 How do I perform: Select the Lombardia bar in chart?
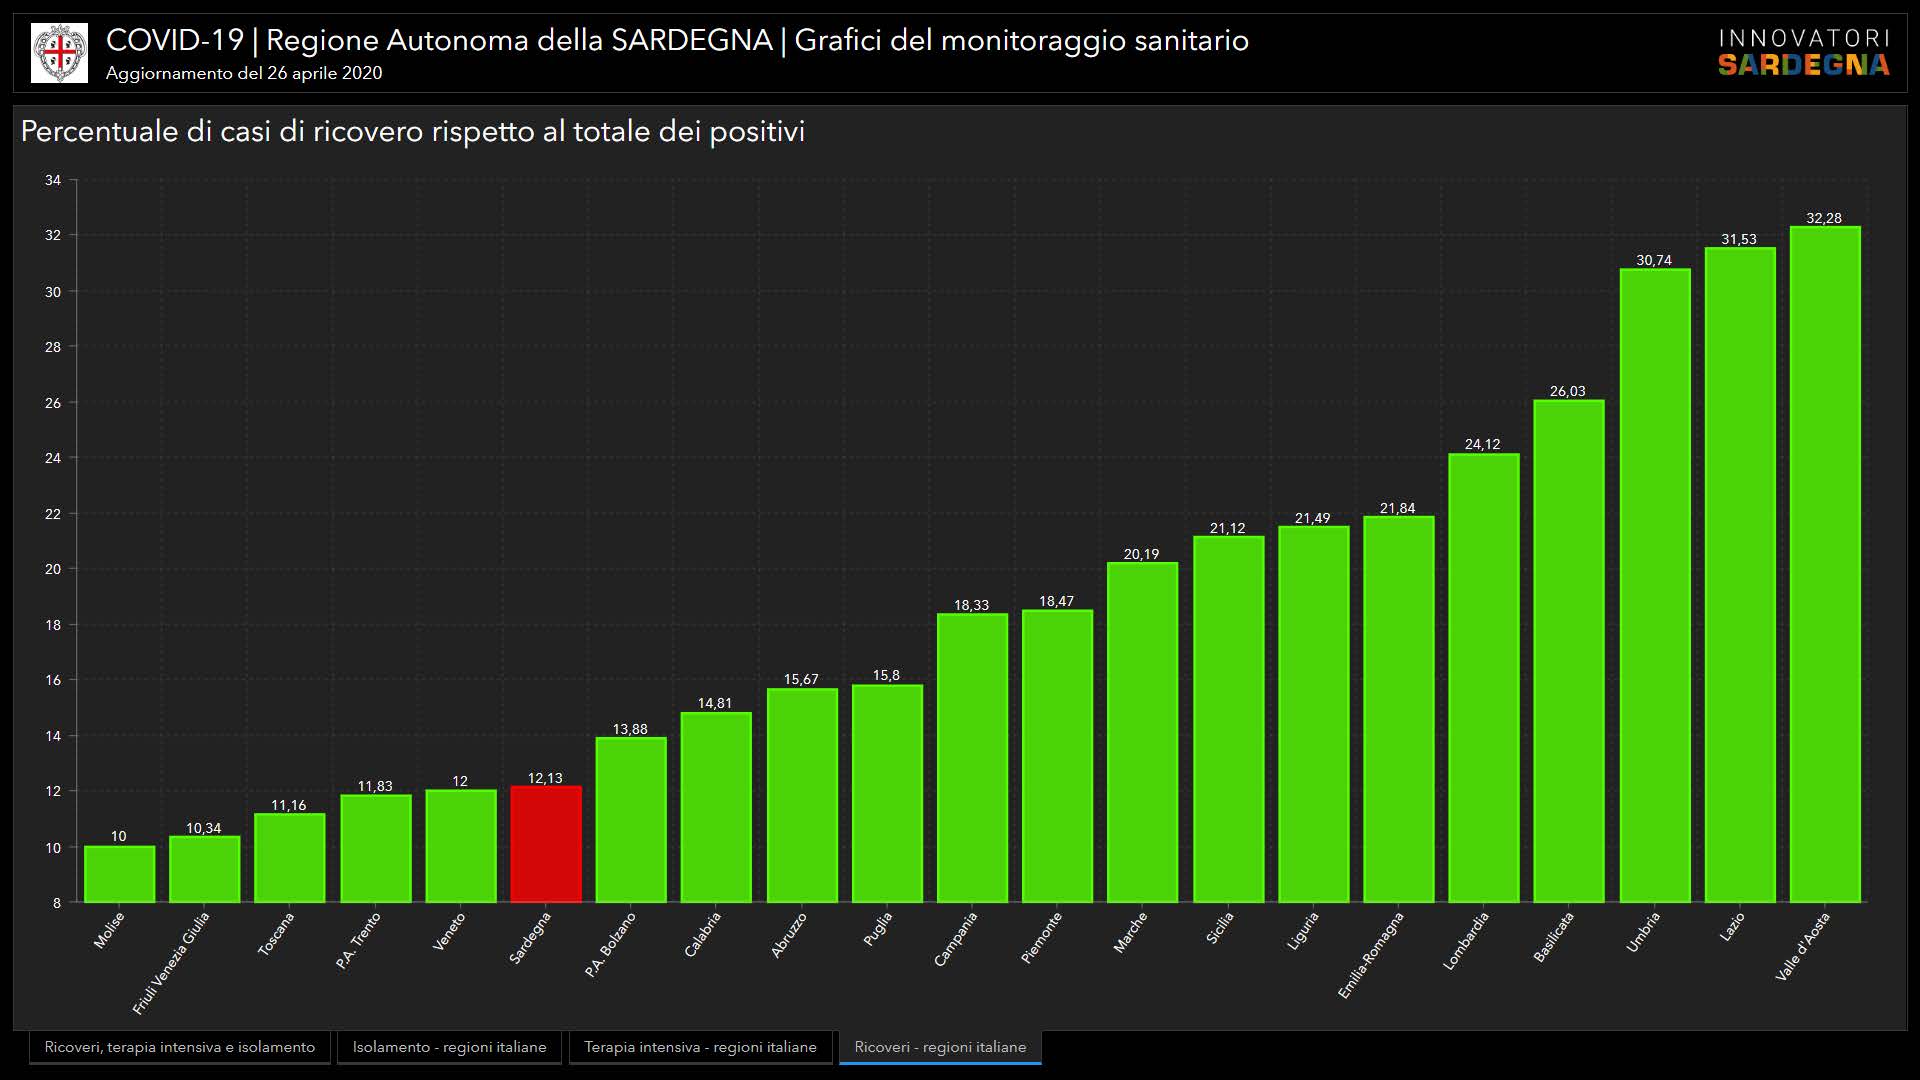1484,678
